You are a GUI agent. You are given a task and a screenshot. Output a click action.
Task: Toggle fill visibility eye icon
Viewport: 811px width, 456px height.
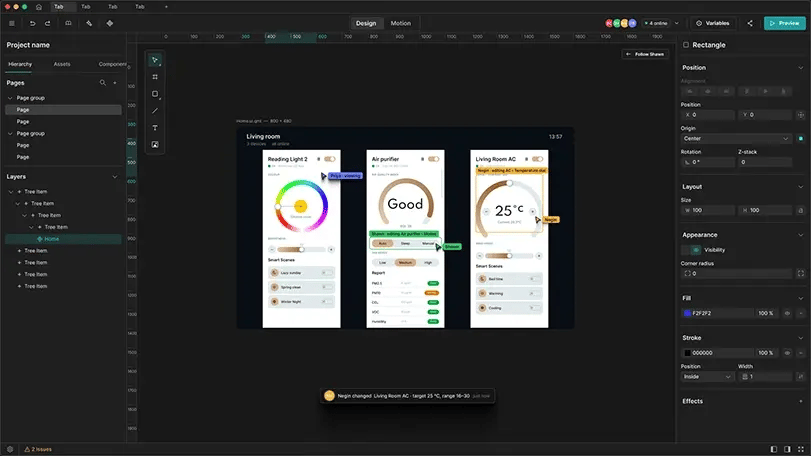pos(787,313)
